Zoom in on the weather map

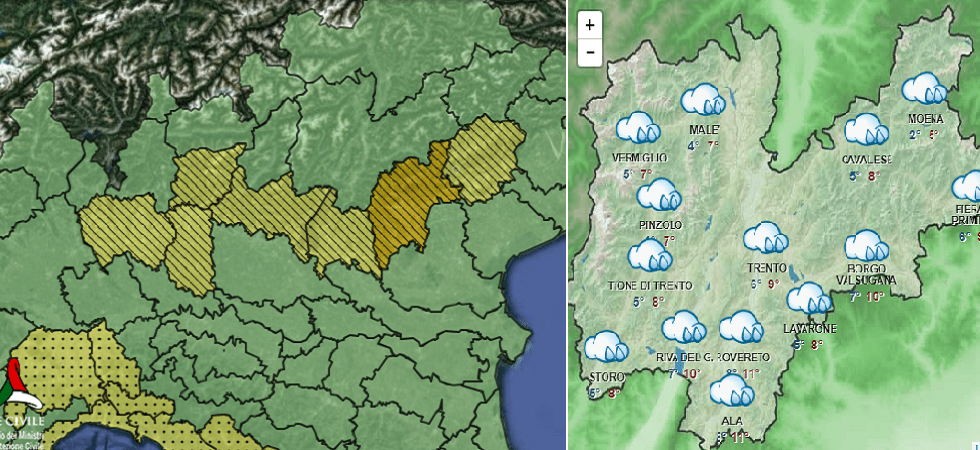tap(590, 25)
